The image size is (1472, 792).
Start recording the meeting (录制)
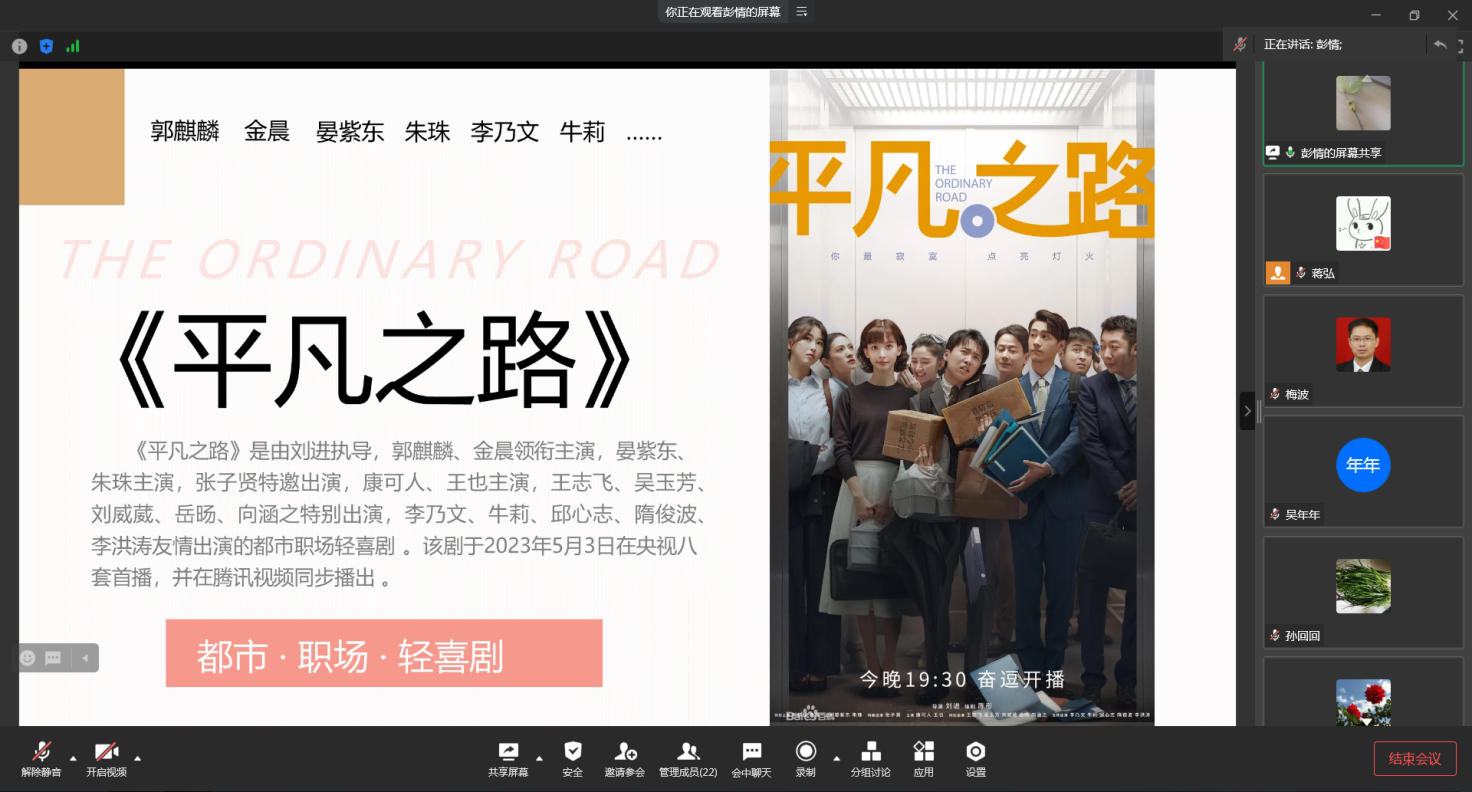[x=805, y=759]
